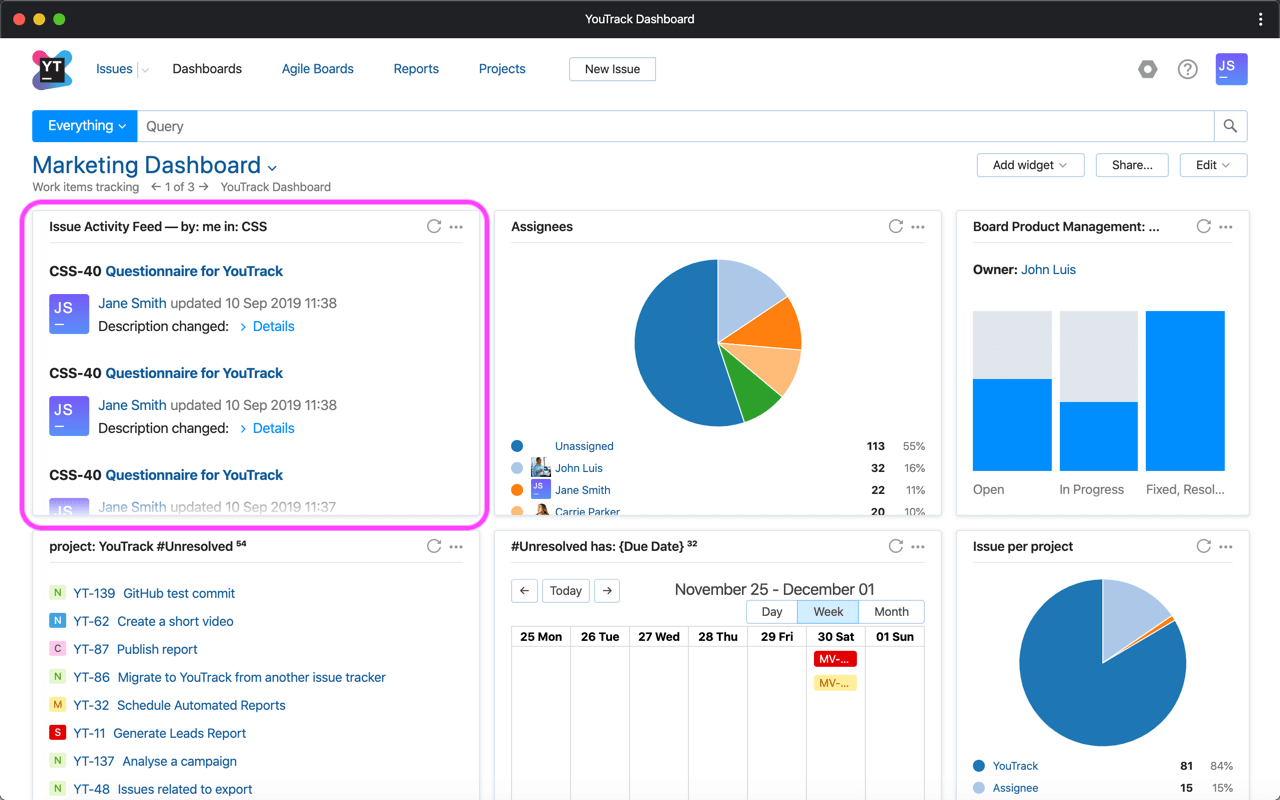Switch calendar to Month view

pyautogui.click(x=891, y=612)
